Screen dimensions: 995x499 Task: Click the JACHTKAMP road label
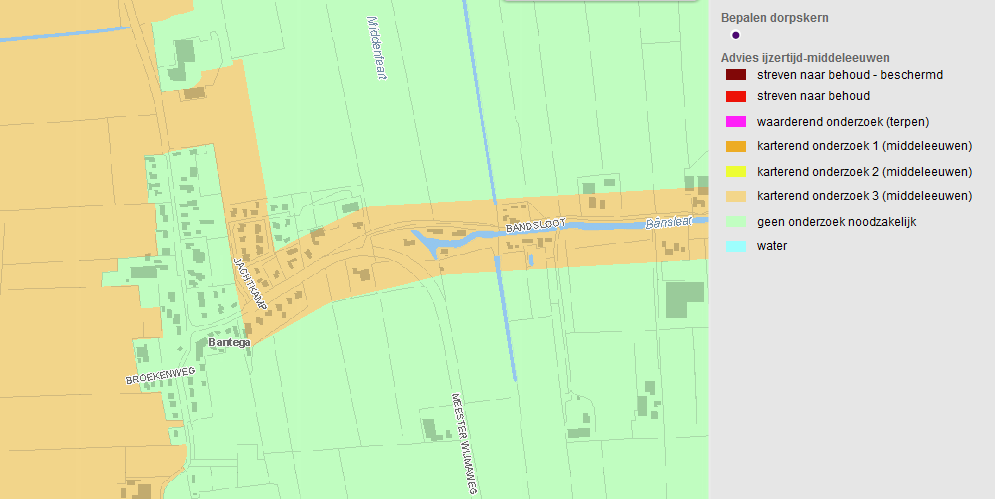(250, 283)
